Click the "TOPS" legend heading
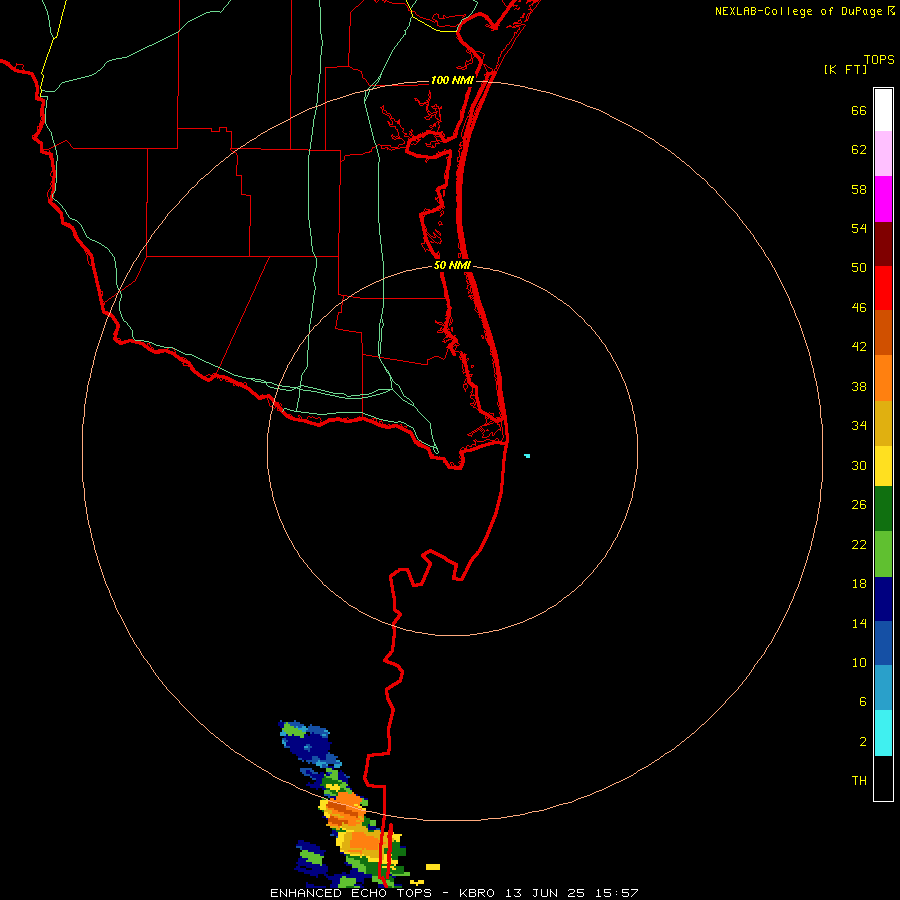 (879, 60)
